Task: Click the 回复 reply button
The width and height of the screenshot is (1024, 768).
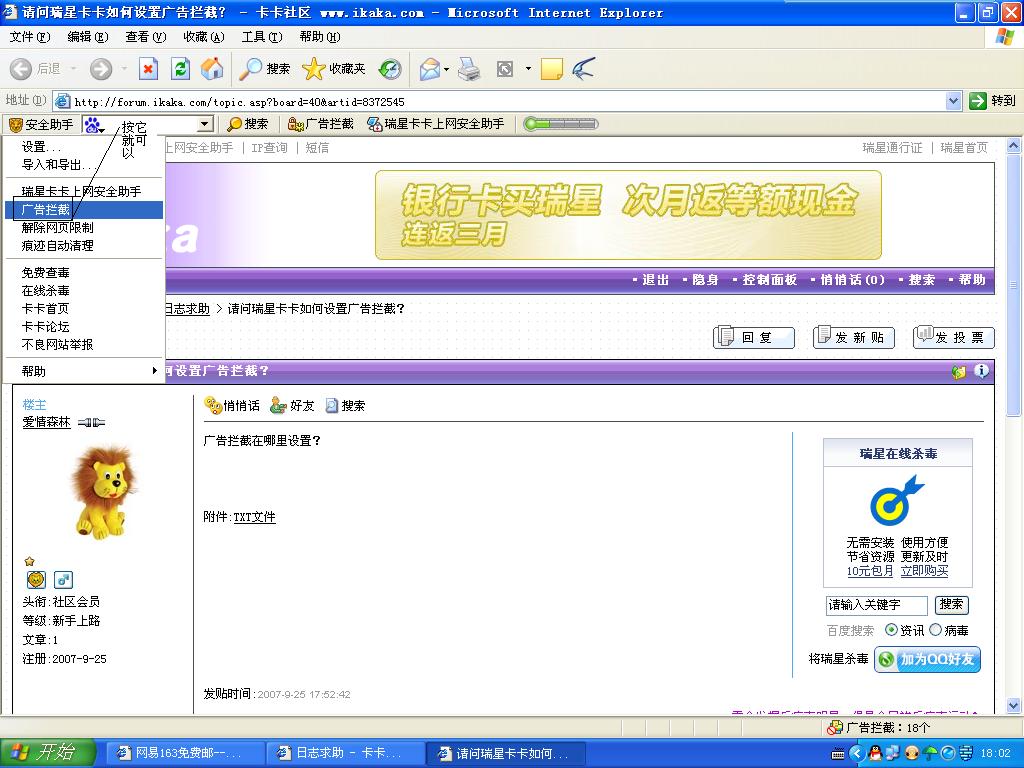Action: [x=754, y=337]
